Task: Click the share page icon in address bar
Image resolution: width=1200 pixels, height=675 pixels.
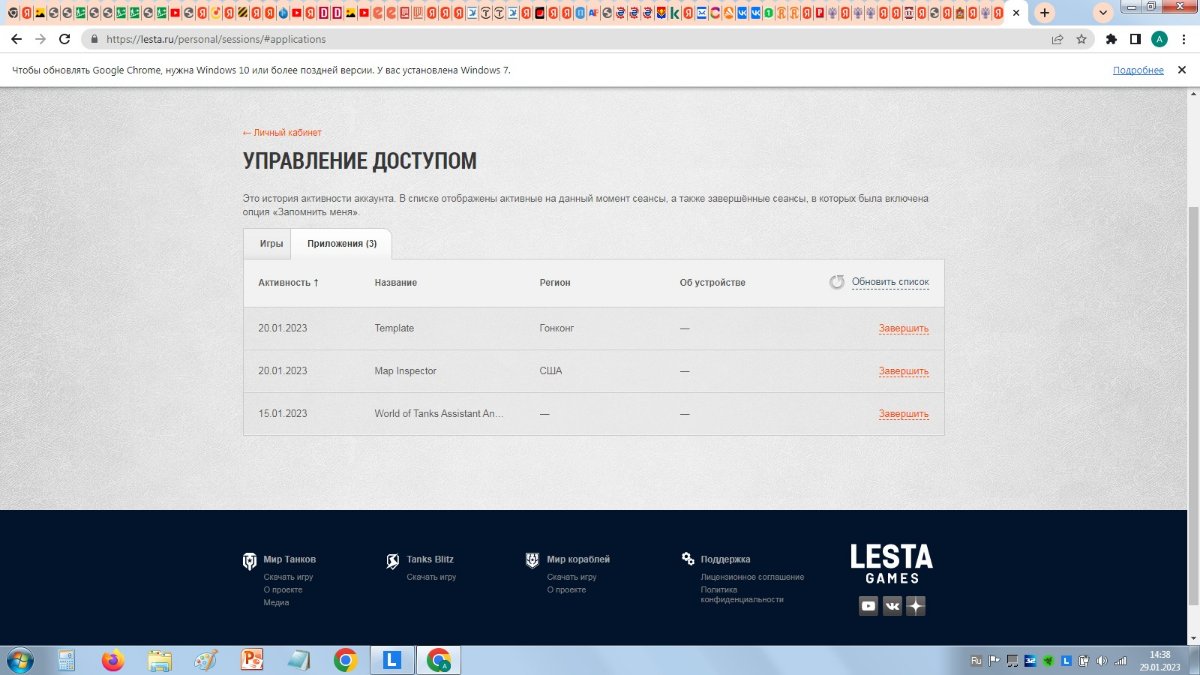Action: [x=1057, y=39]
